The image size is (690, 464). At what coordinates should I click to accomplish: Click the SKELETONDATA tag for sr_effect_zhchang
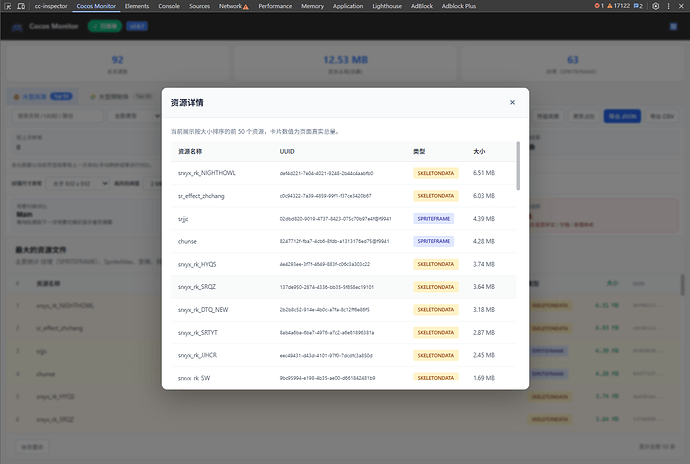(x=436, y=196)
